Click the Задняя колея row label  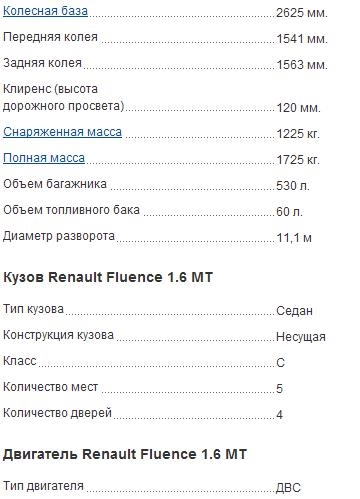(42, 63)
